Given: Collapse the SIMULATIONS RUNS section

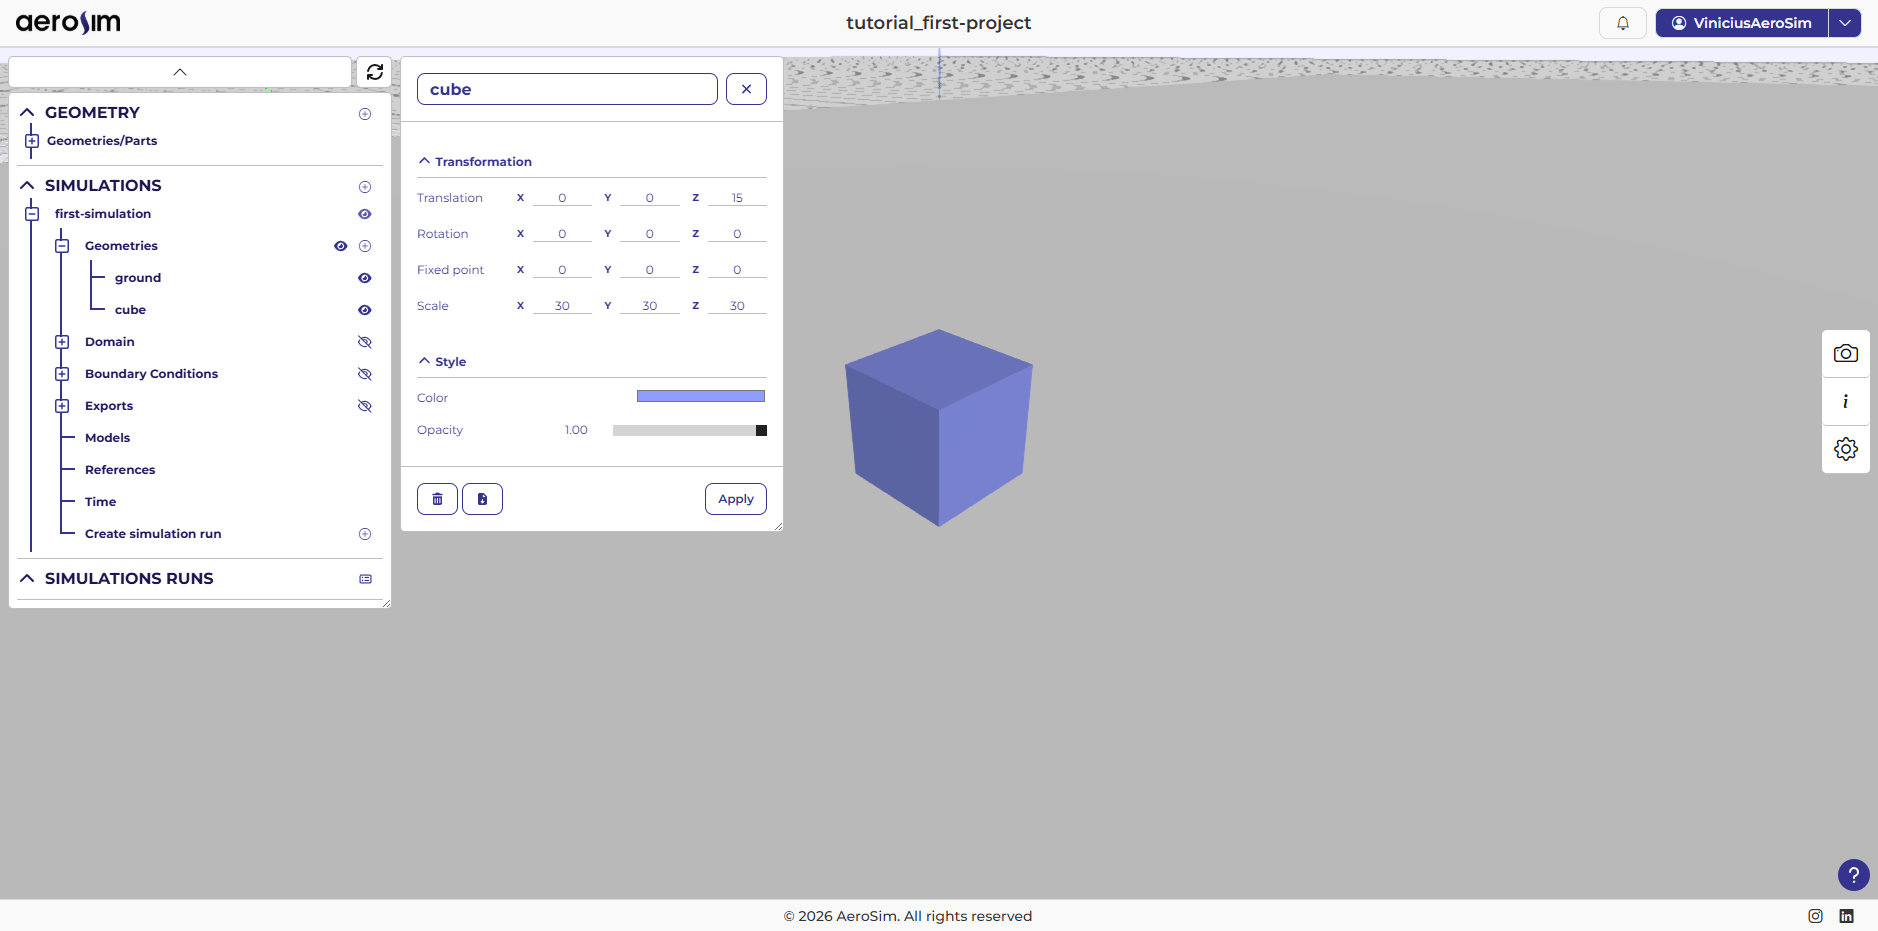Looking at the screenshot, I should tap(27, 579).
